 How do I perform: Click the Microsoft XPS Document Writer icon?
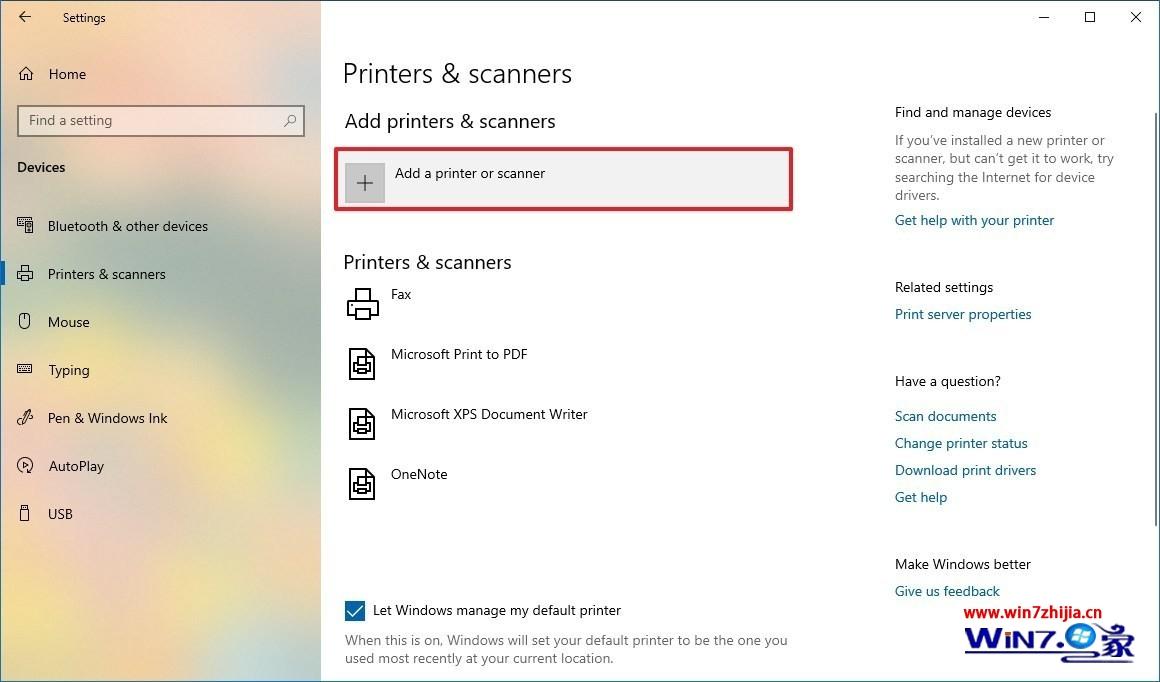362,424
